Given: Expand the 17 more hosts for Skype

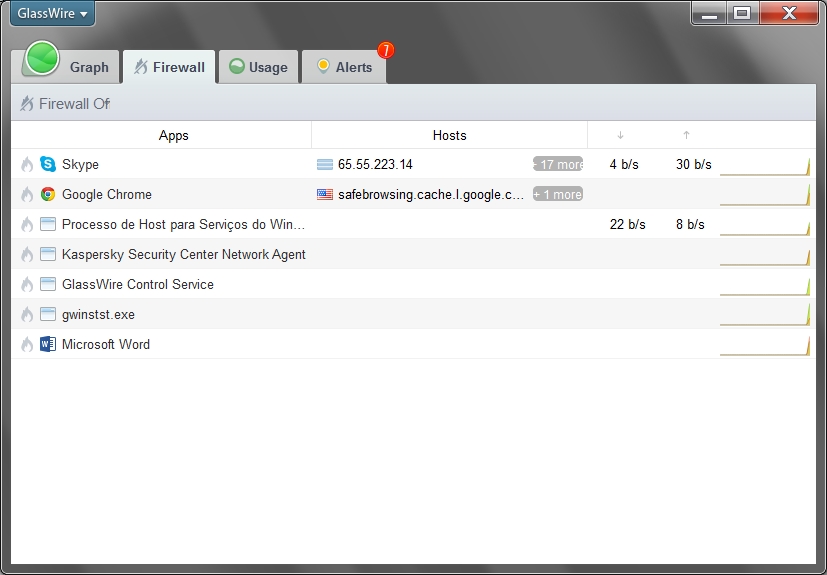Looking at the screenshot, I should click(558, 164).
